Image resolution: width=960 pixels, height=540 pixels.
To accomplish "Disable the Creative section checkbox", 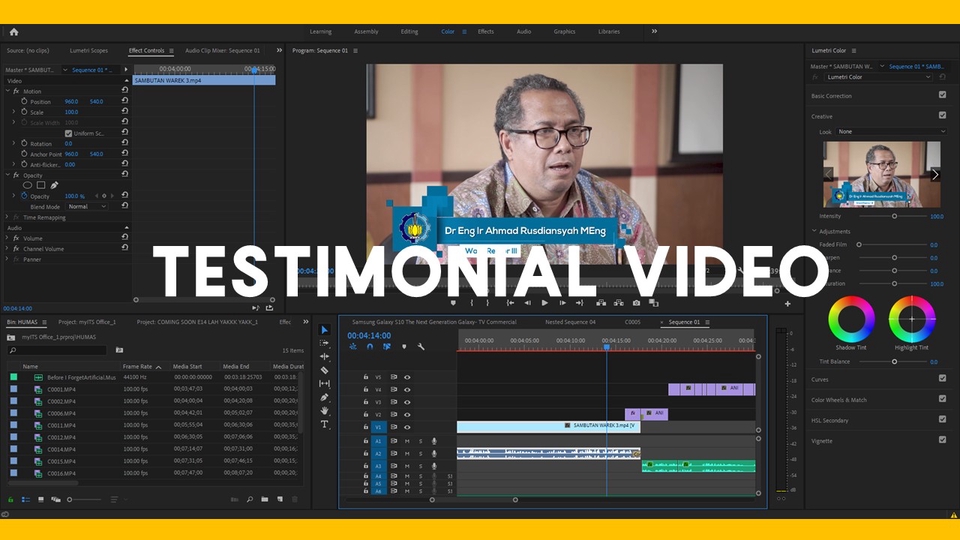I will click(942, 115).
